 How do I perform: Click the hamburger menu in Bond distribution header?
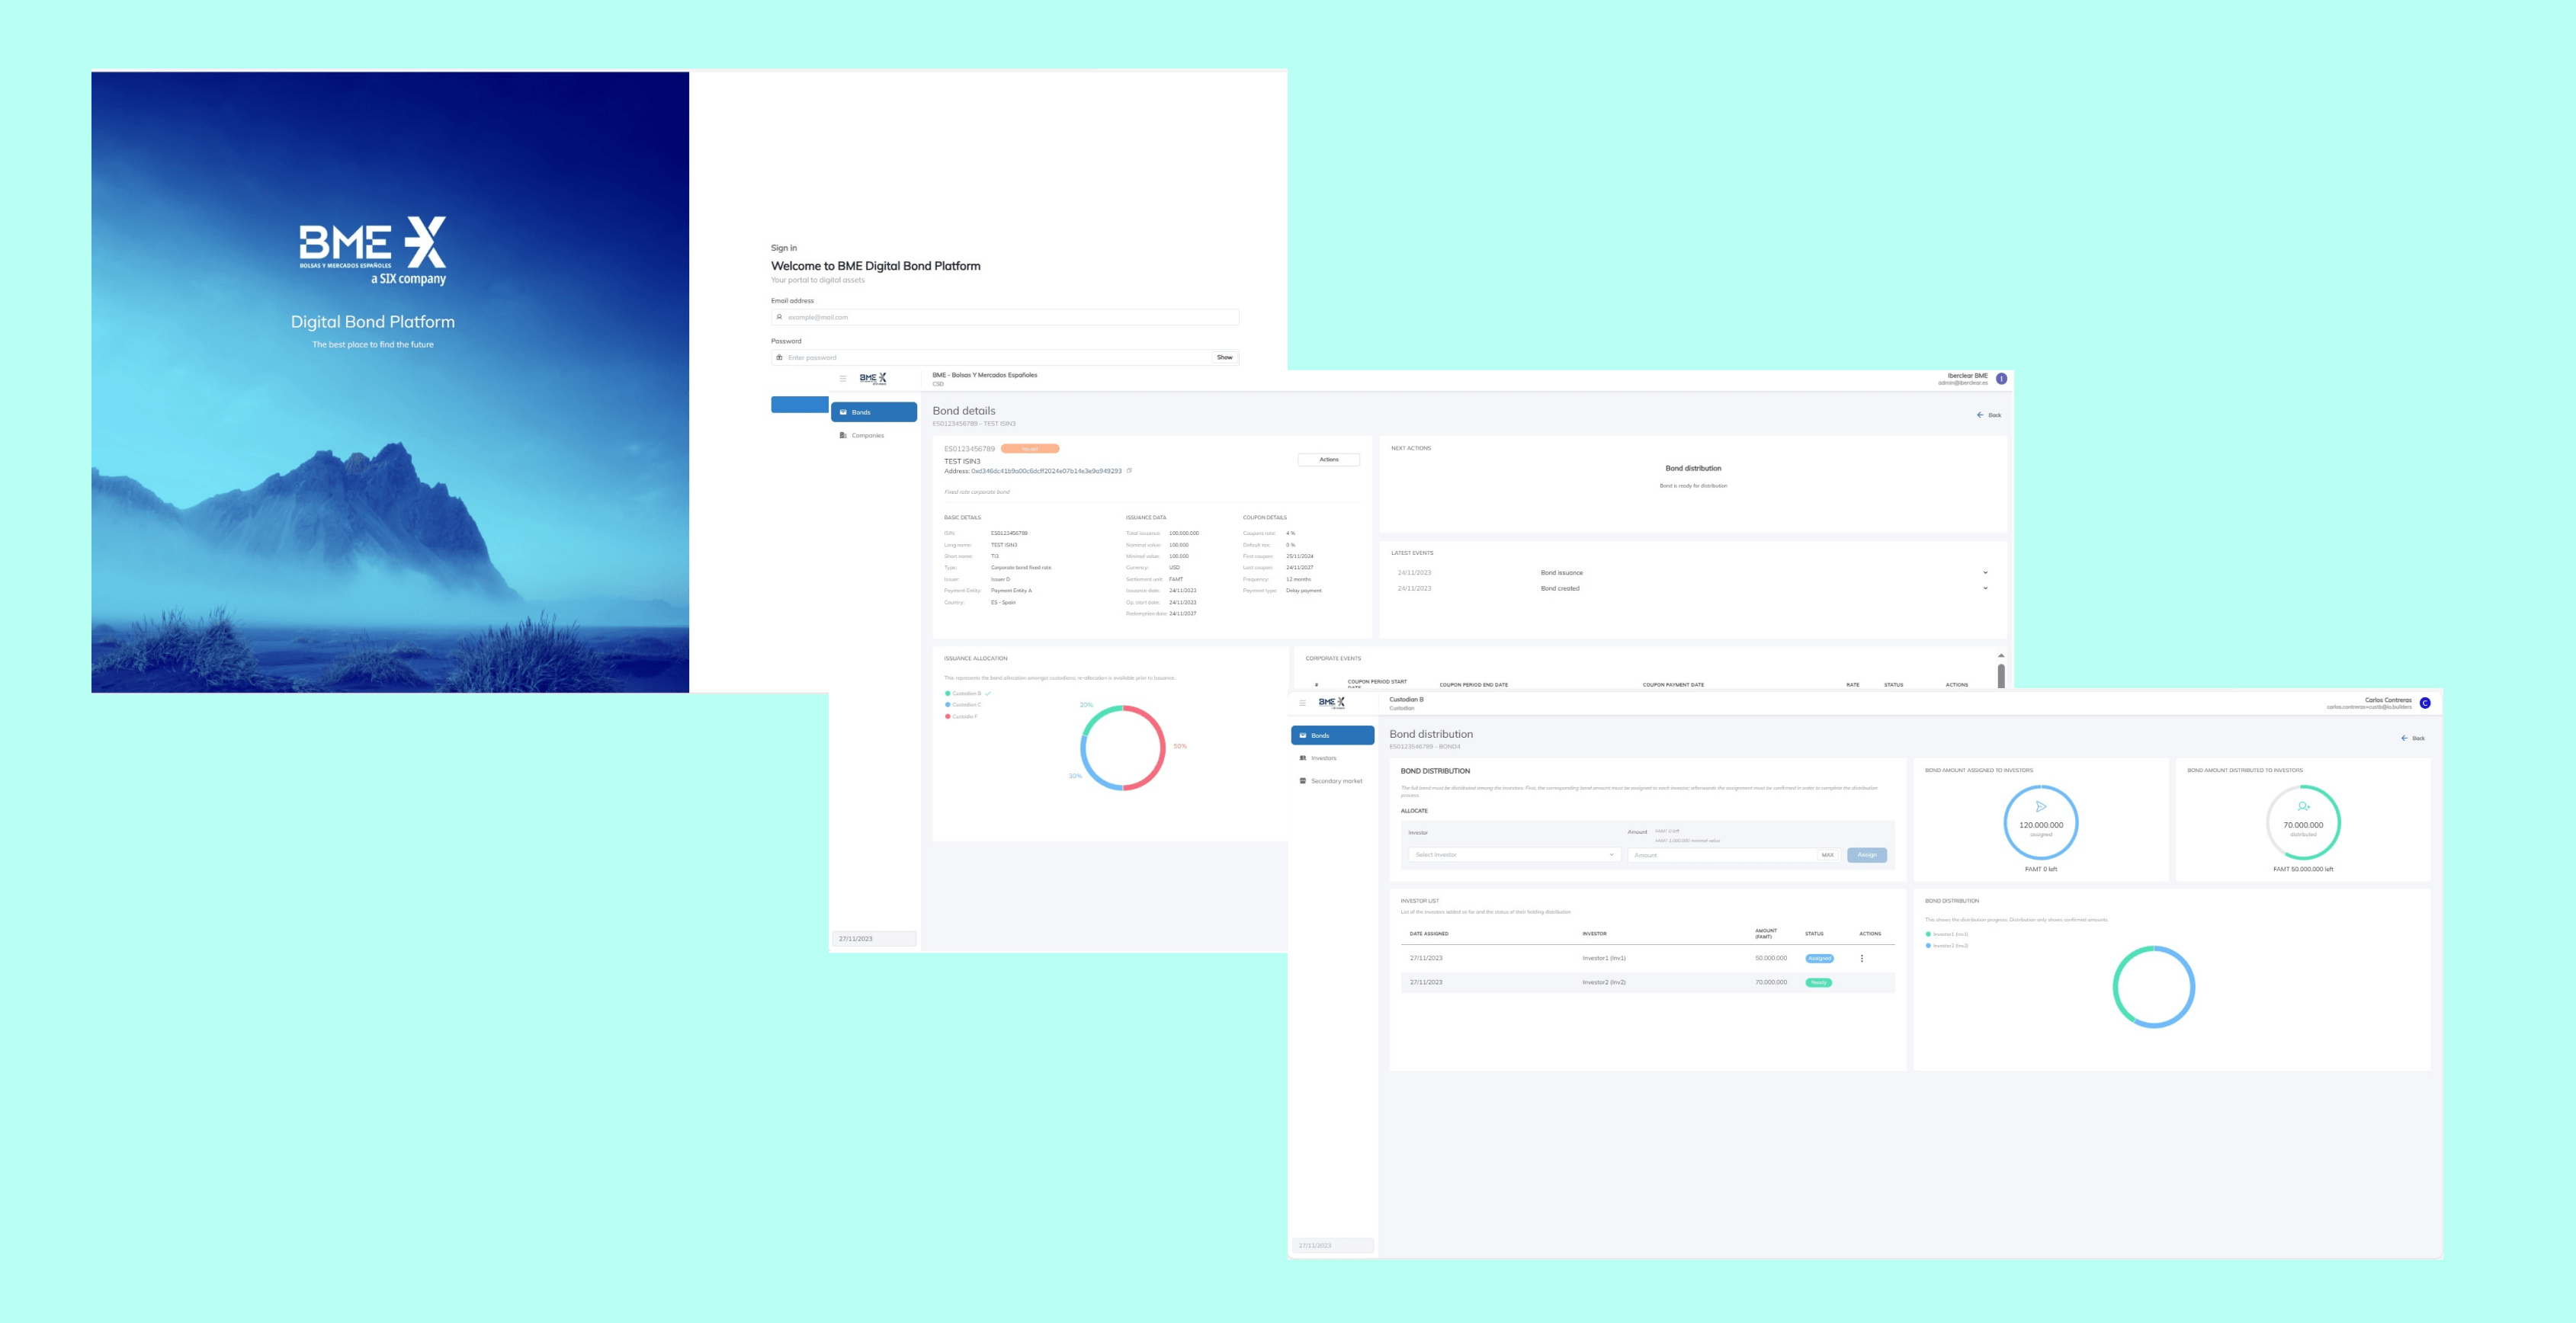click(x=1302, y=703)
